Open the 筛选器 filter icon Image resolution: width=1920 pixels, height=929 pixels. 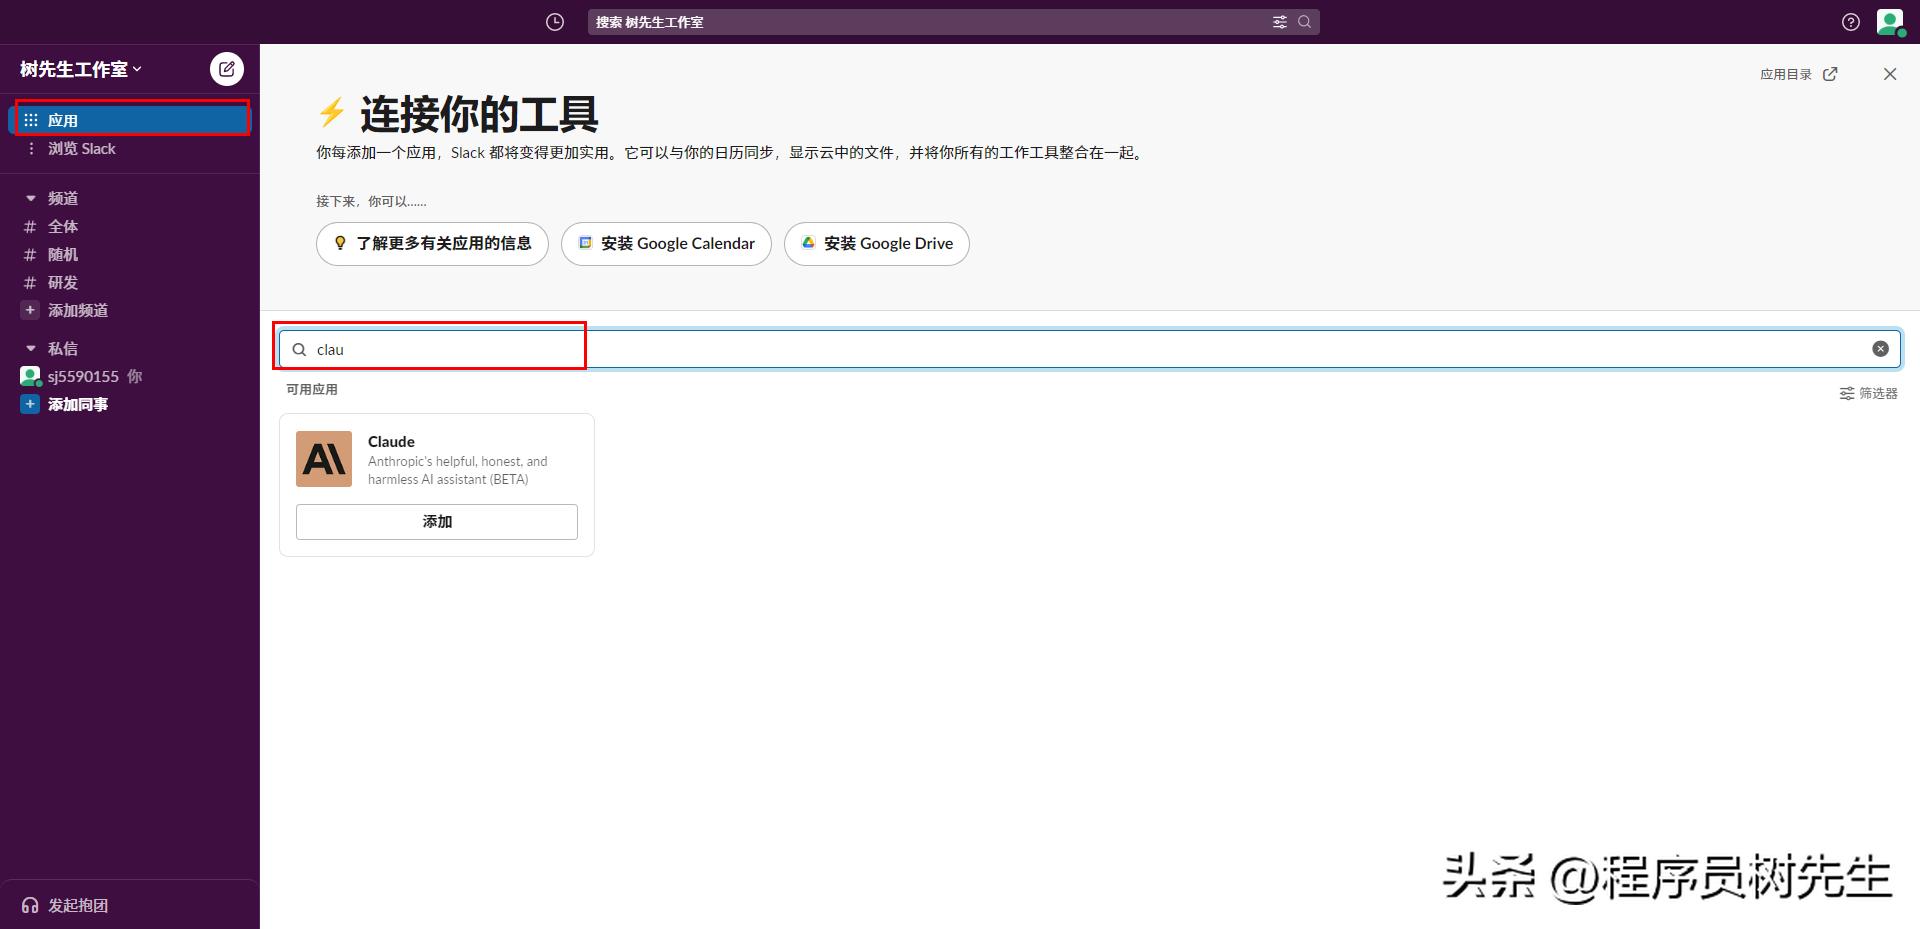click(x=1868, y=393)
